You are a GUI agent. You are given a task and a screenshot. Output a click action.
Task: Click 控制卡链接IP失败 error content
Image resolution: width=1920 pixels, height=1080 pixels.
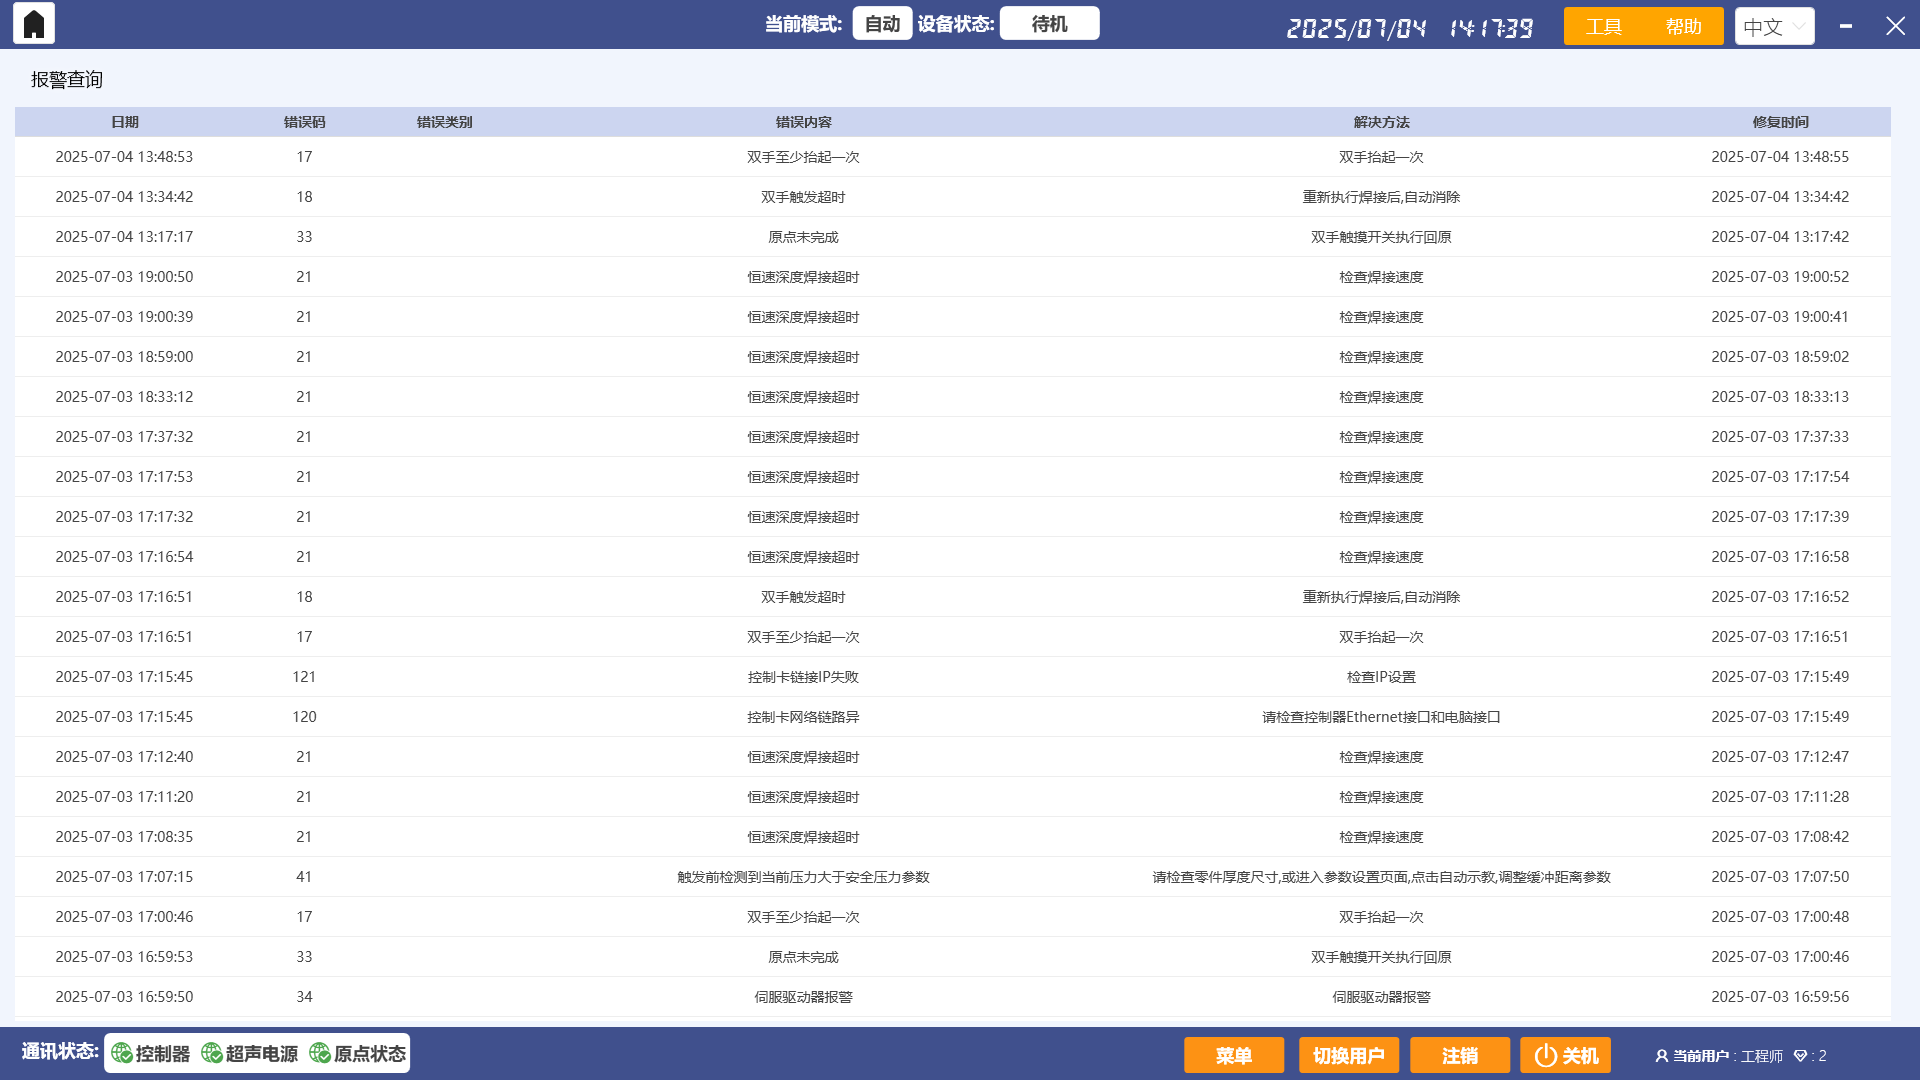click(x=803, y=677)
